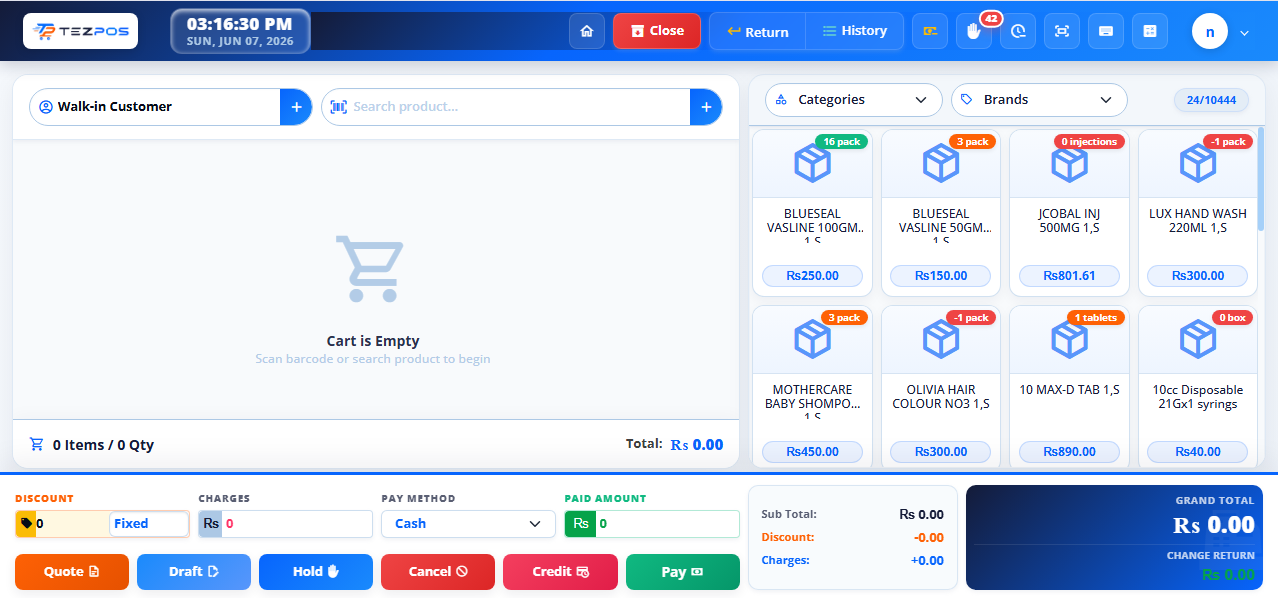Click the Grand Total Rs 0.00 amount
This screenshot has height=598, width=1278.
pos(1213,524)
